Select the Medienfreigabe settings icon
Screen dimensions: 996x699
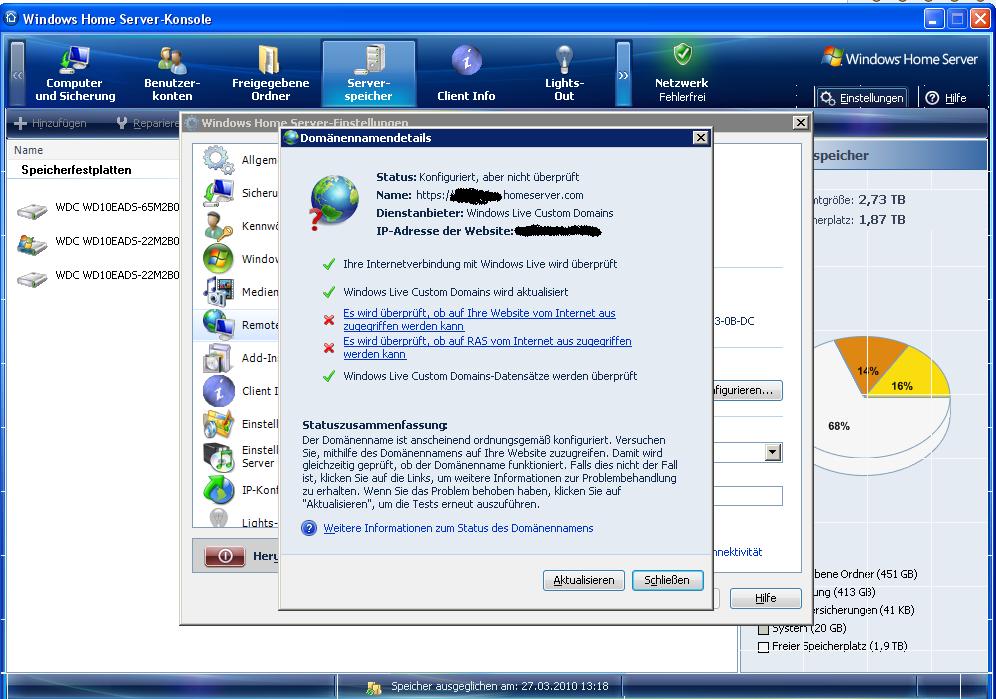219,292
